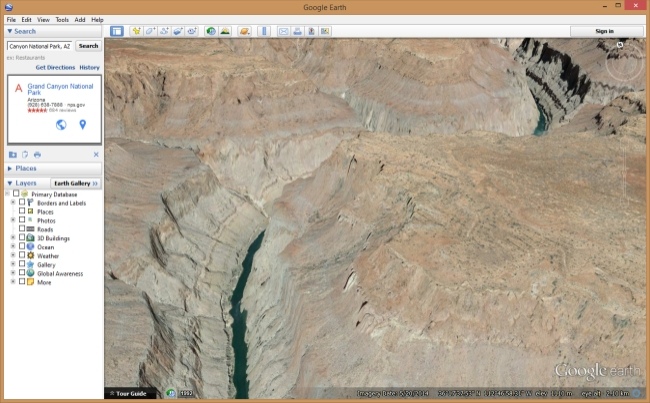
Task: Clear search results with the X icon
Action: pos(96,155)
